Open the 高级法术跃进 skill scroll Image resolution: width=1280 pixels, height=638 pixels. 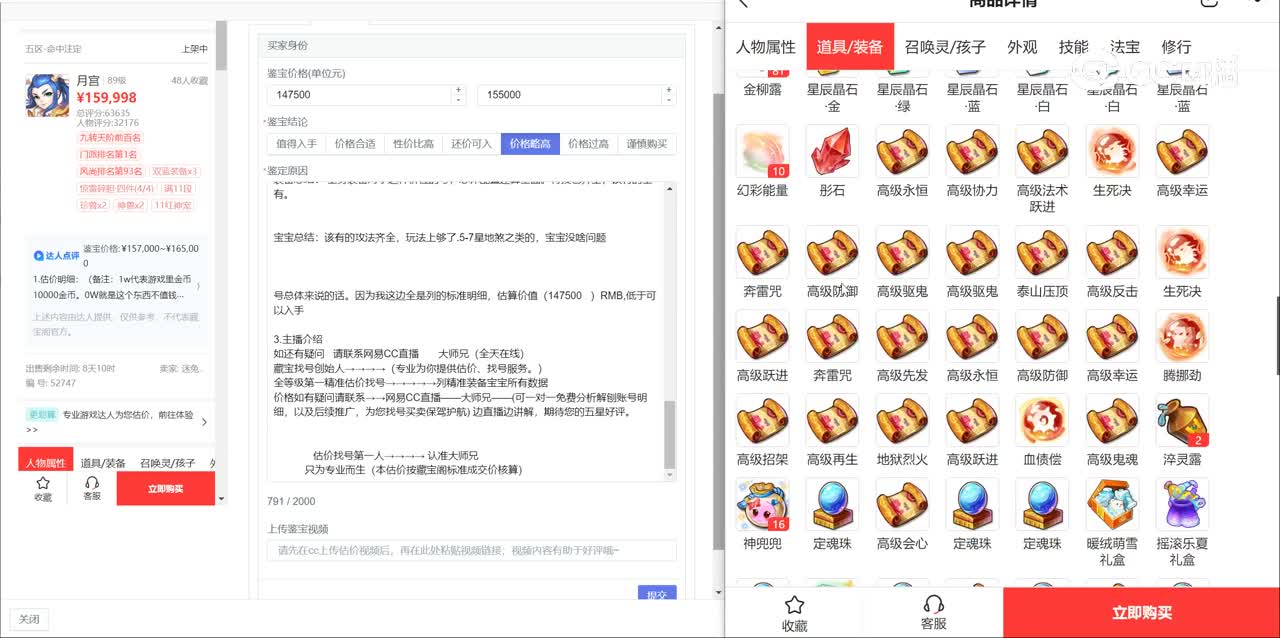(x=1042, y=152)
